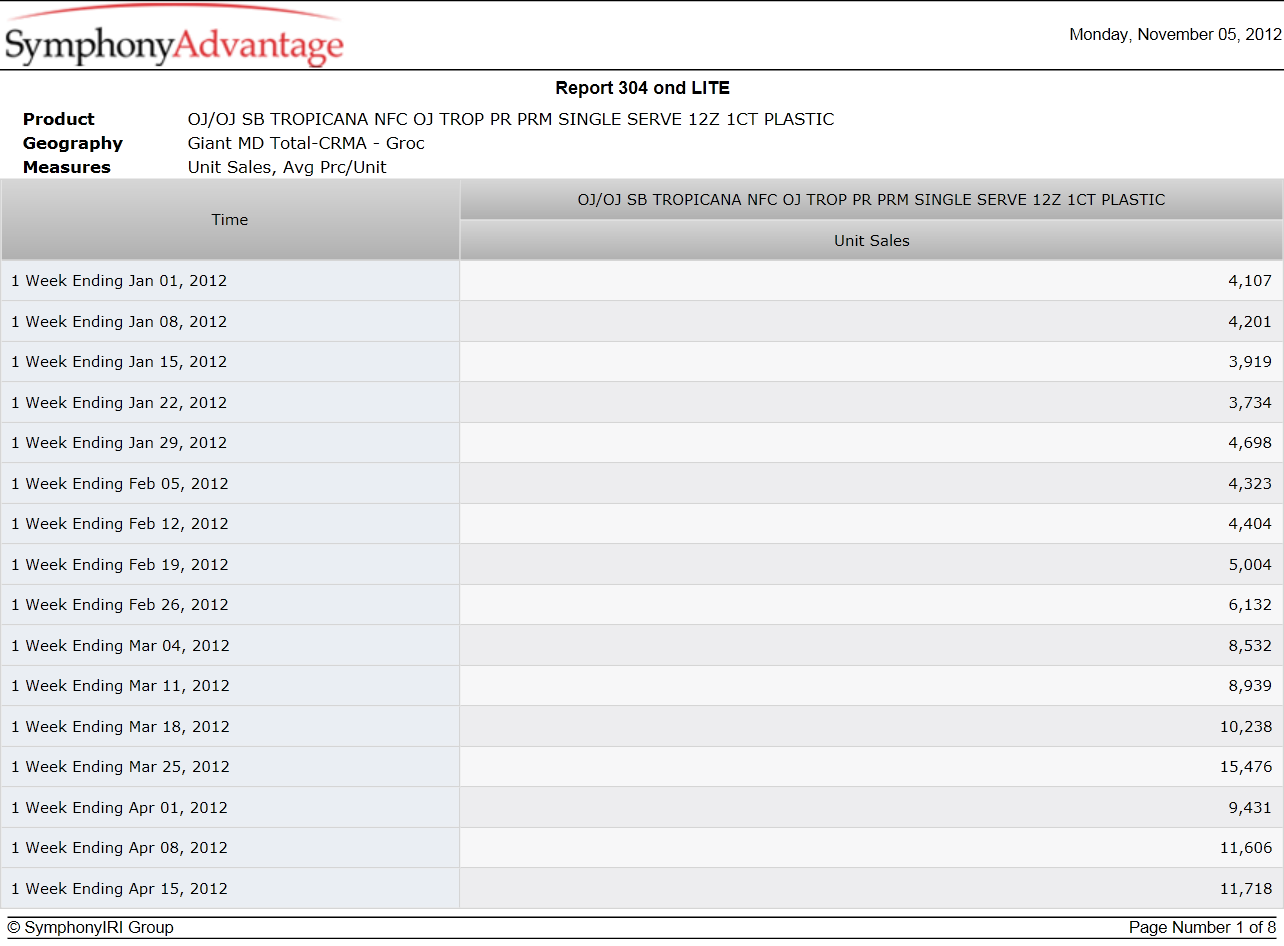Click the unit sales value 10,238
The height and width of the screenshot is (946, 1284).
(1246, 726)
